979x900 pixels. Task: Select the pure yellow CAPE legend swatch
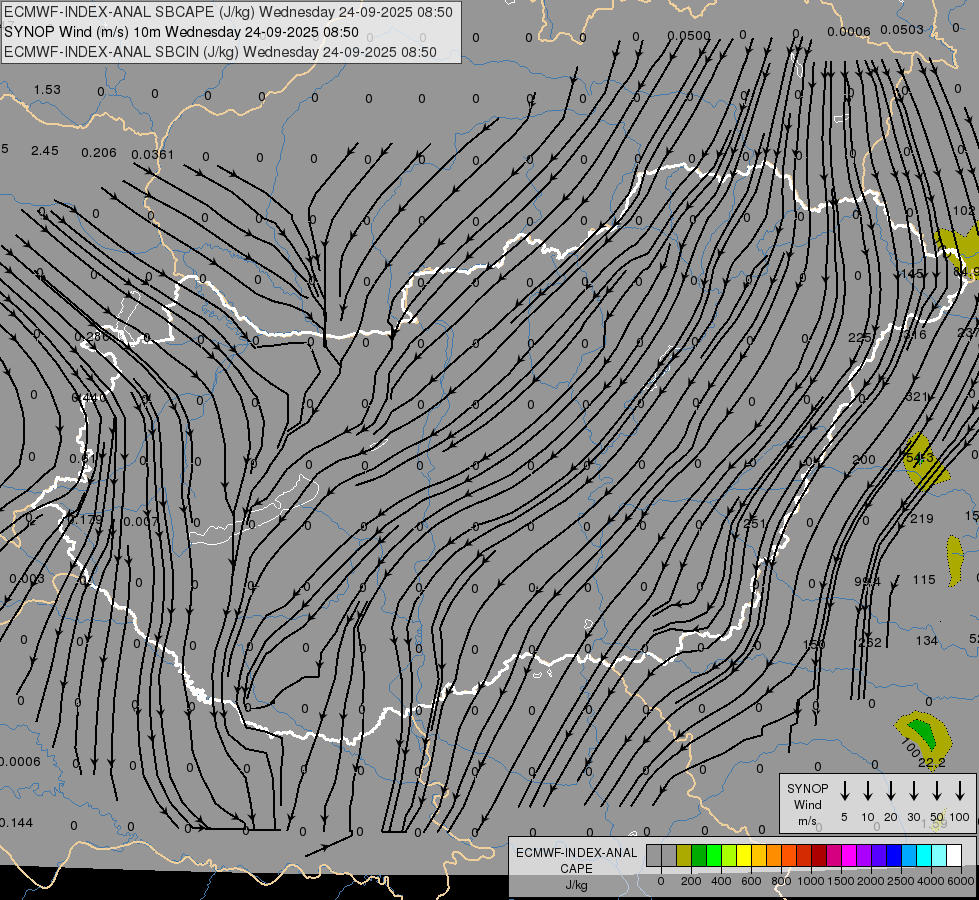(744, 855)
